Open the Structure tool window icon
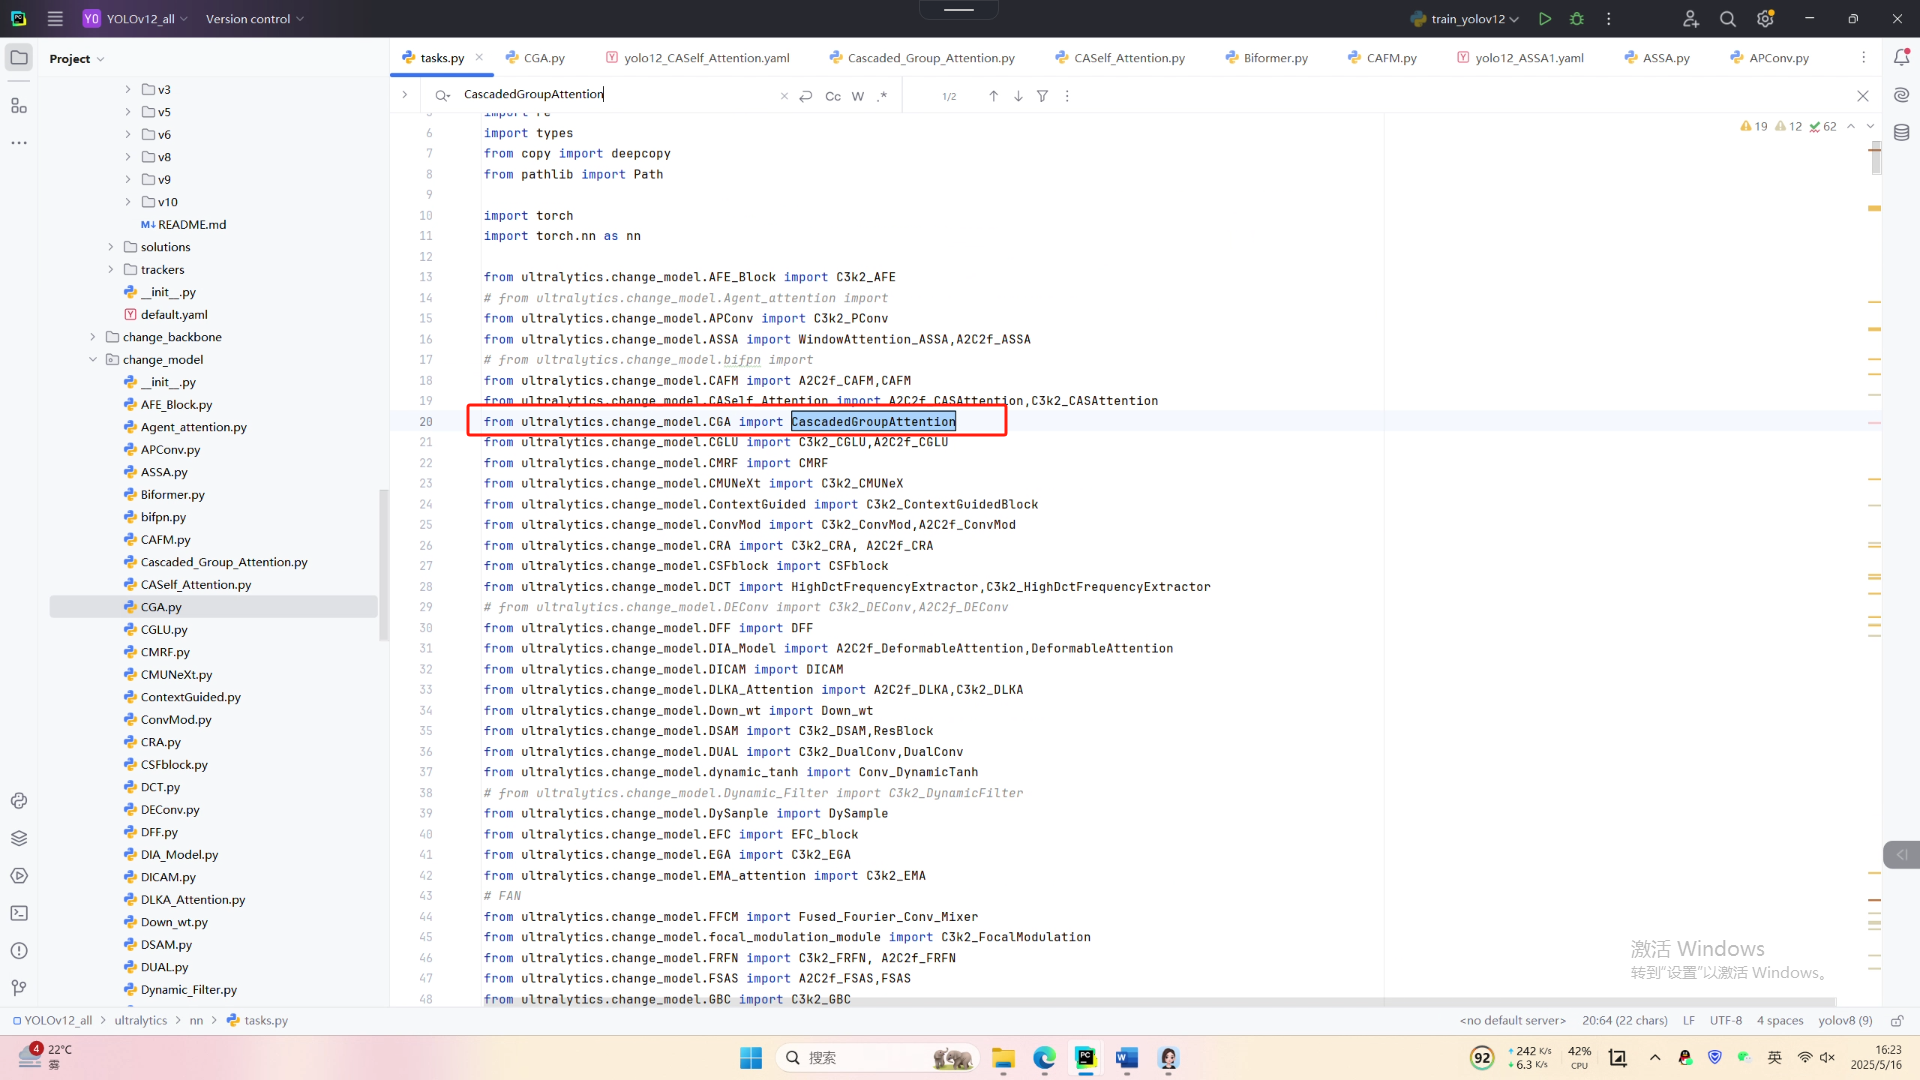Viewport: 1920px width, 1080px height. pos(19,105)
